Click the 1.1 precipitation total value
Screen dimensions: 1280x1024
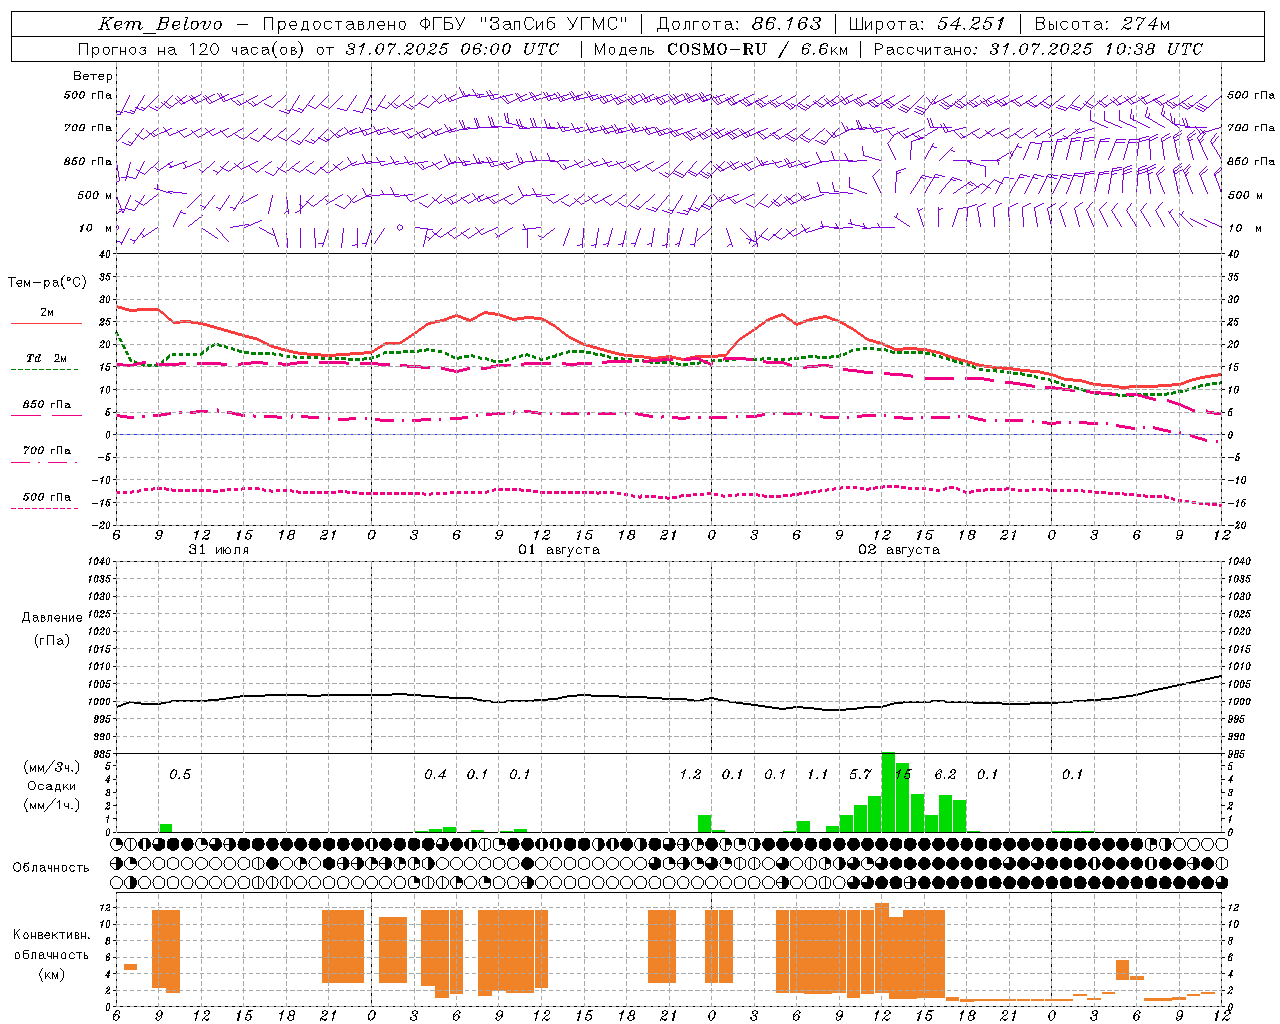pos(817,774)
